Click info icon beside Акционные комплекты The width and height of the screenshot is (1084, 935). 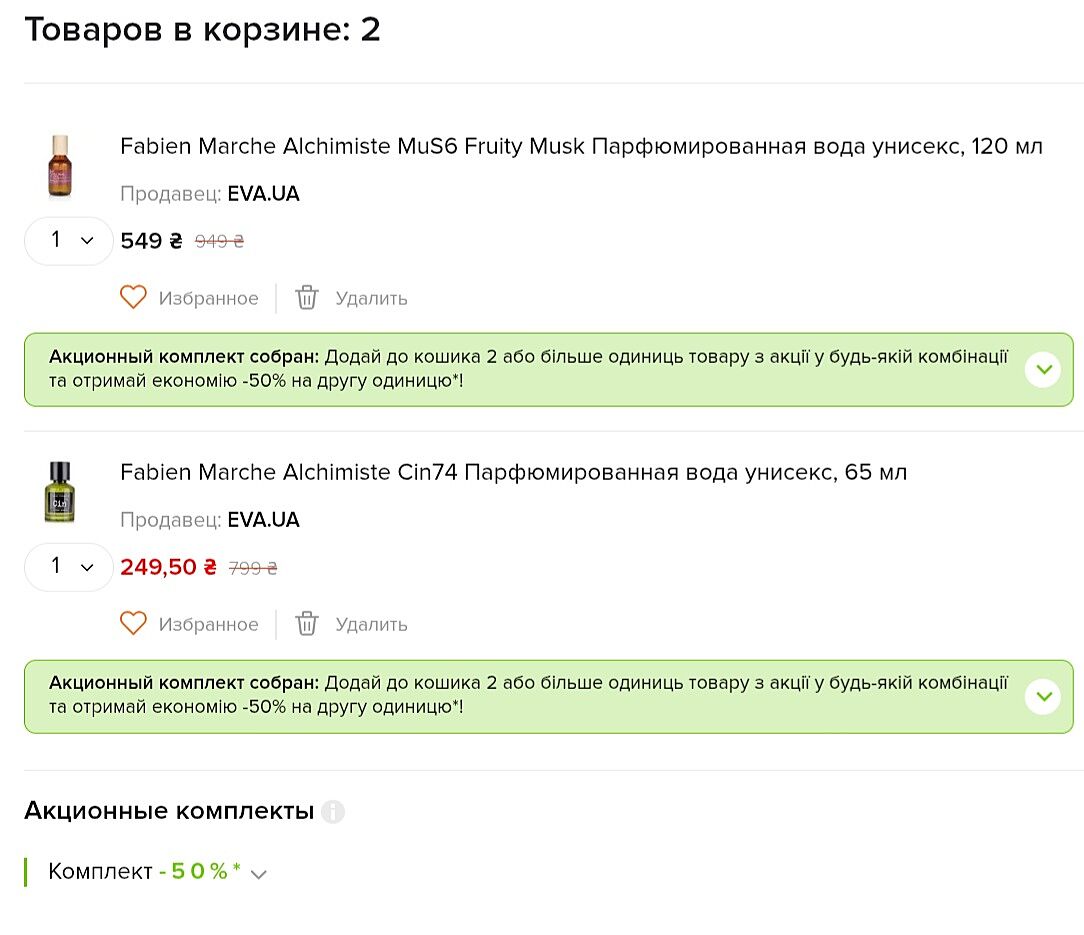point(333,811)
